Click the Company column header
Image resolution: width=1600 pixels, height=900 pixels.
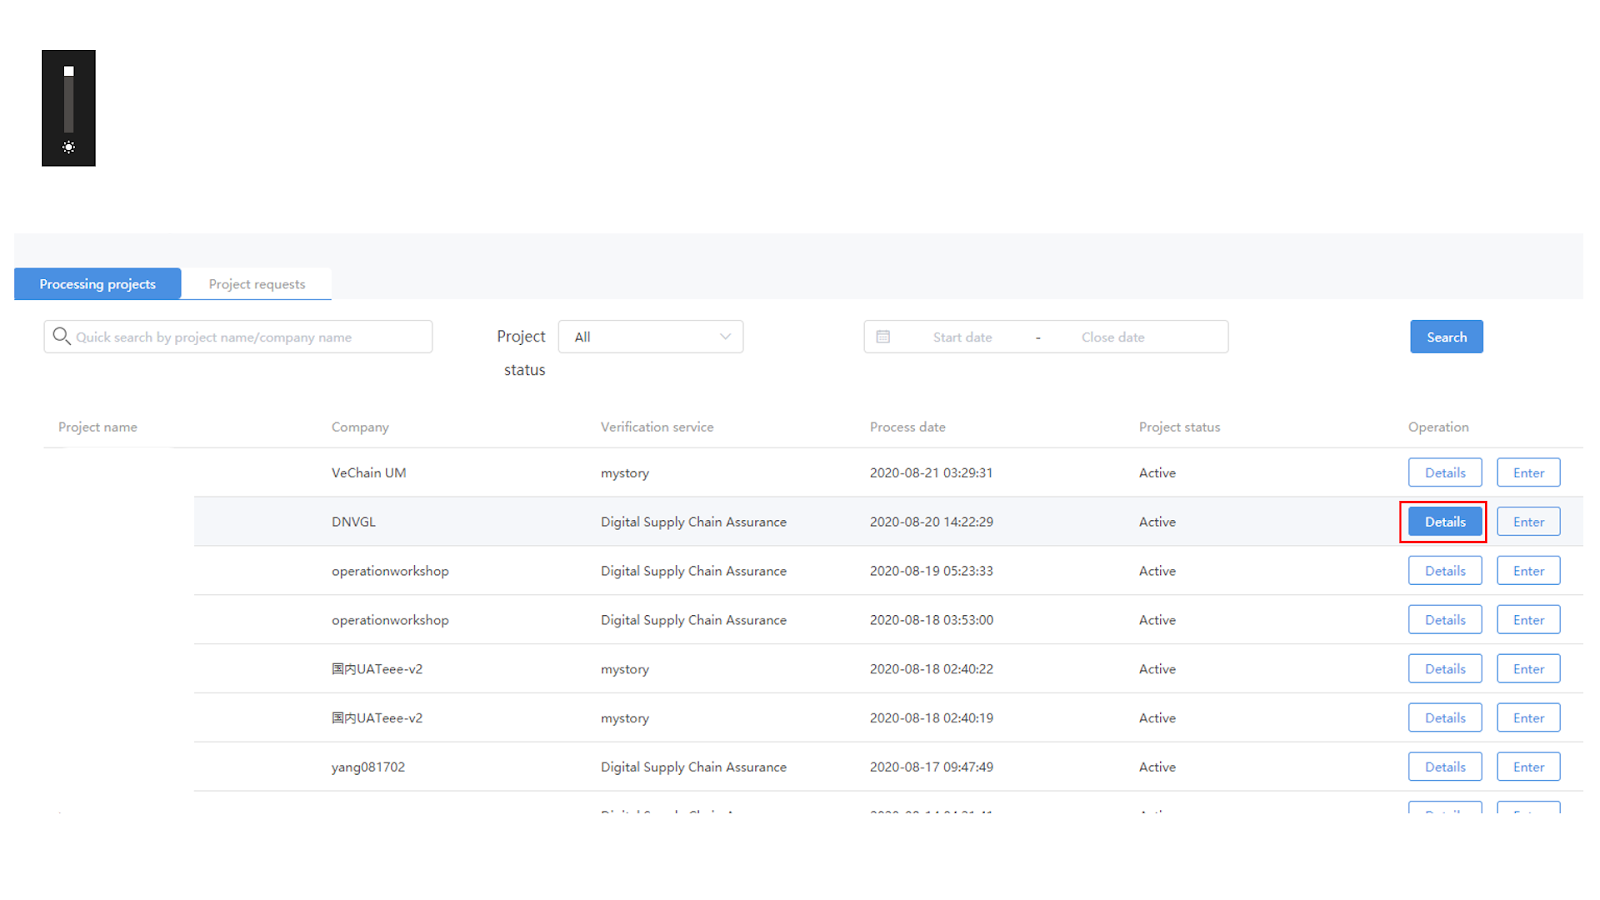(360, 427)
